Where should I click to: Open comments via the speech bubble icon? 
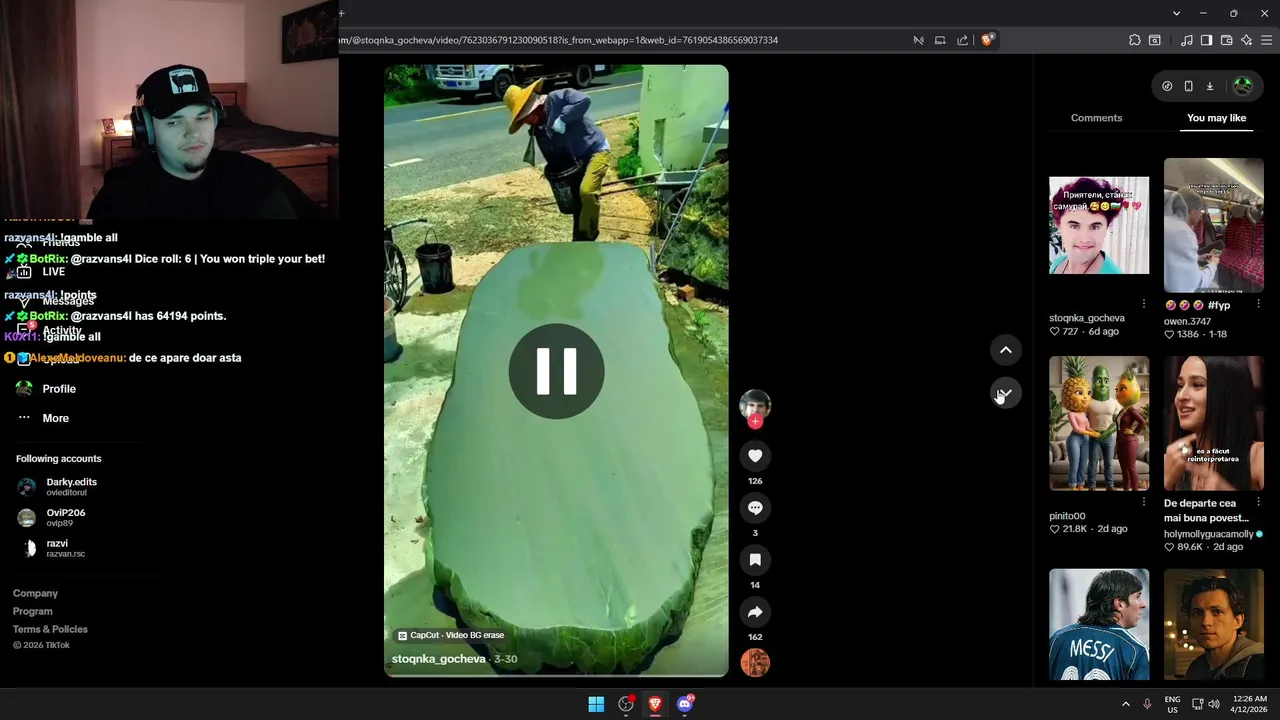coord(755,508)
